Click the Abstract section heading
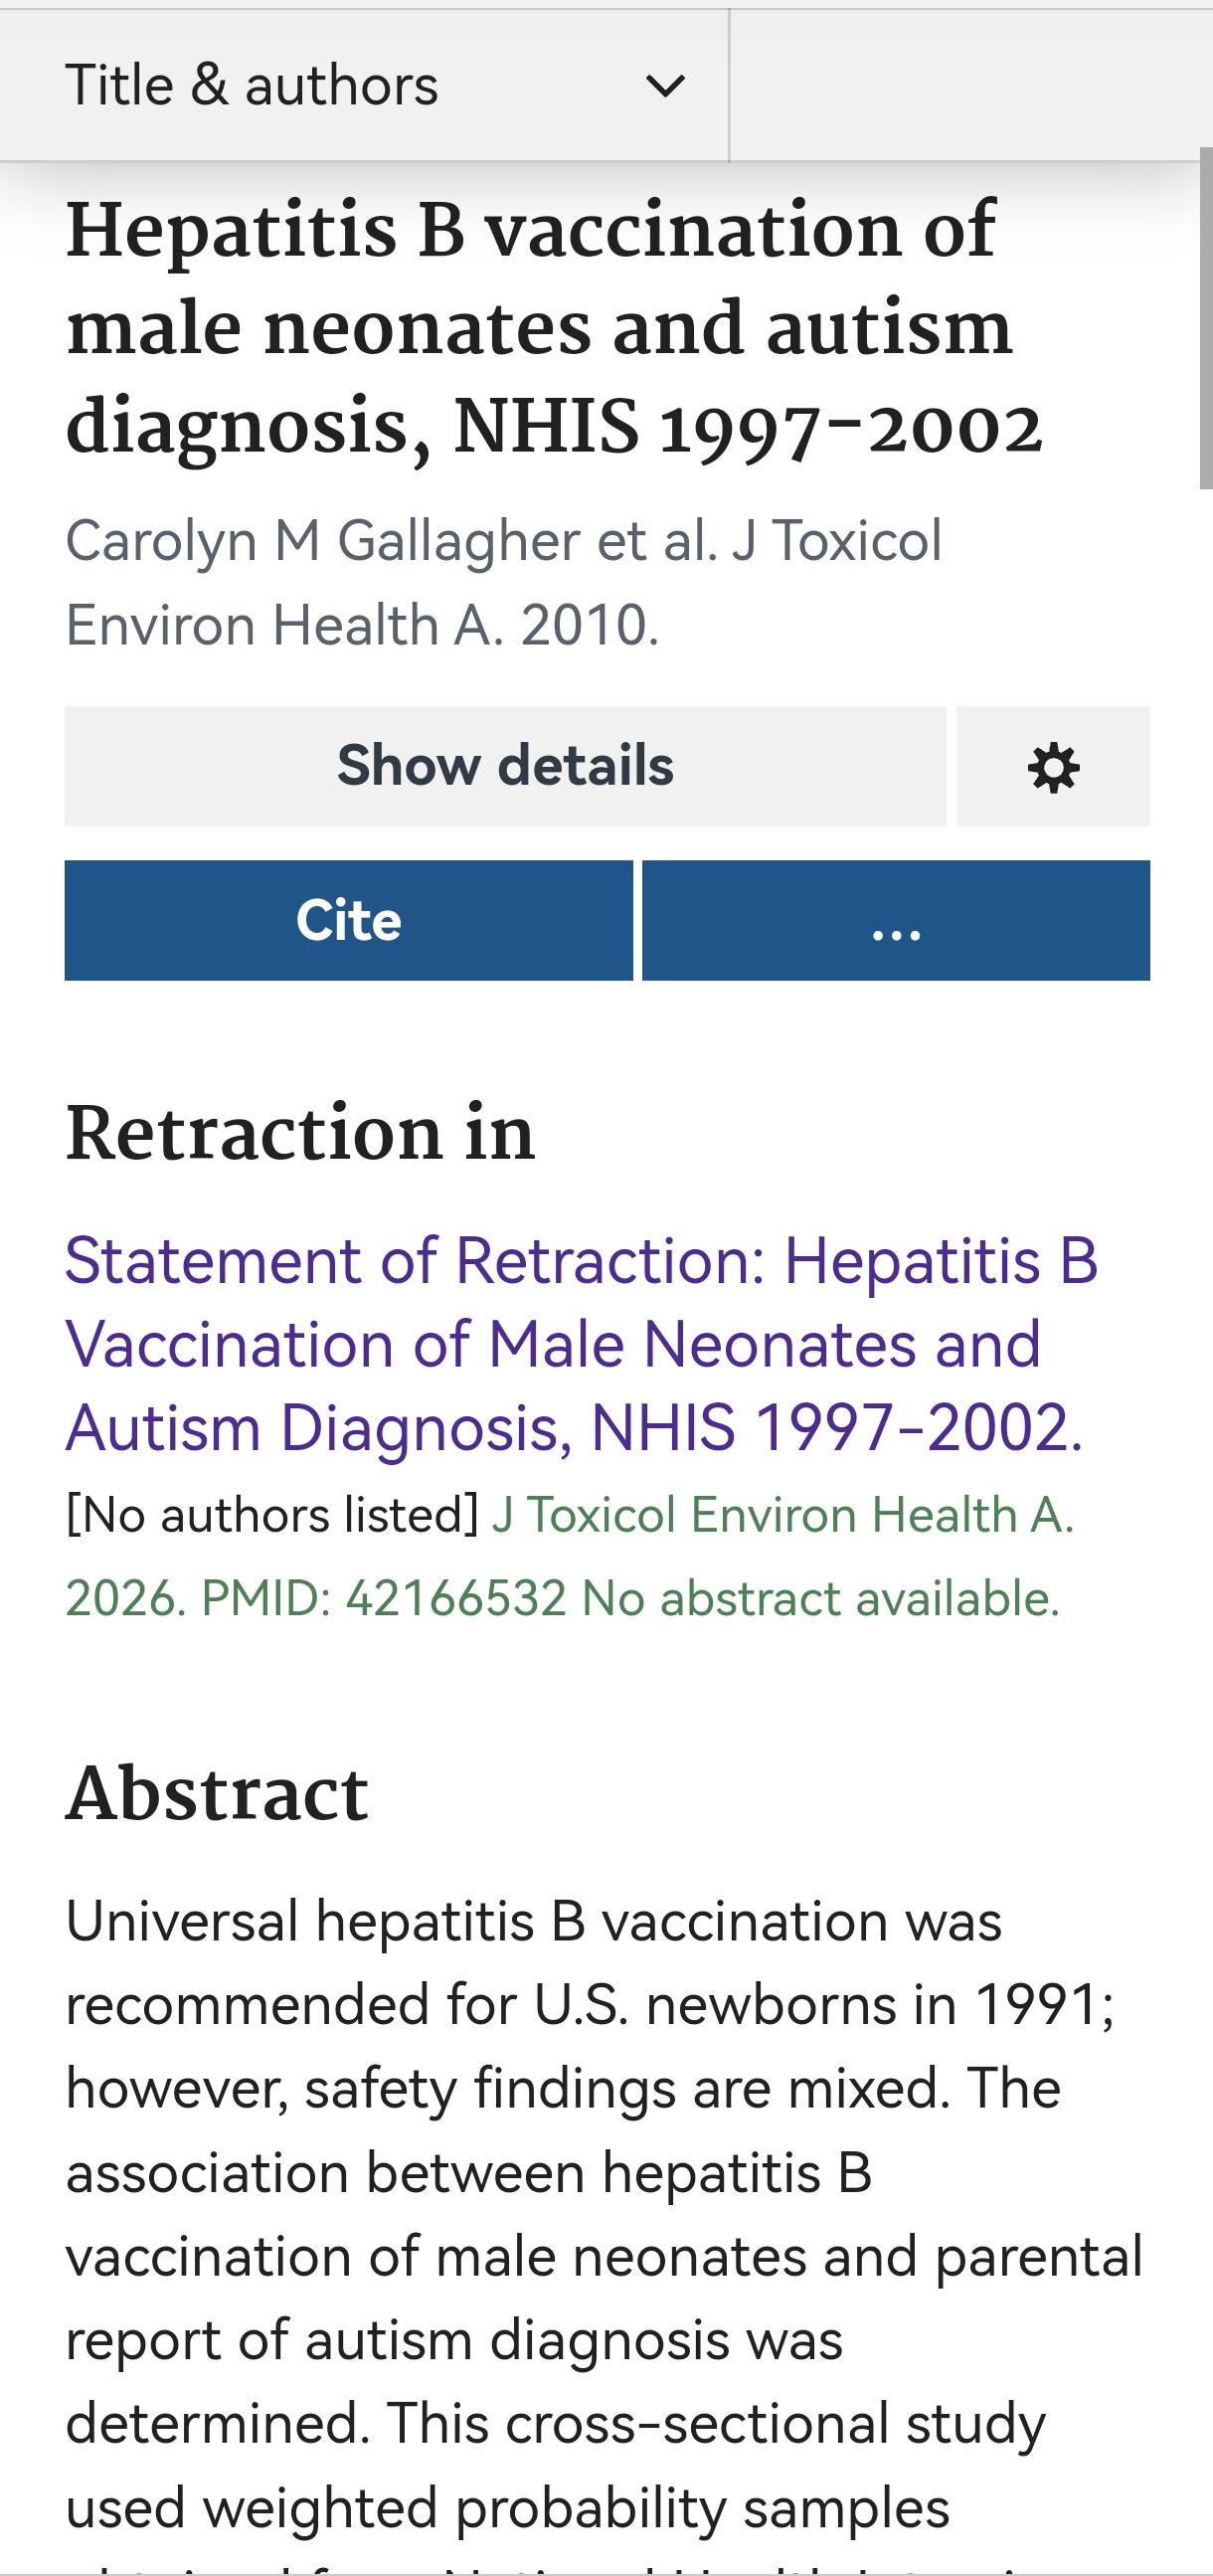 (217, 1794)
